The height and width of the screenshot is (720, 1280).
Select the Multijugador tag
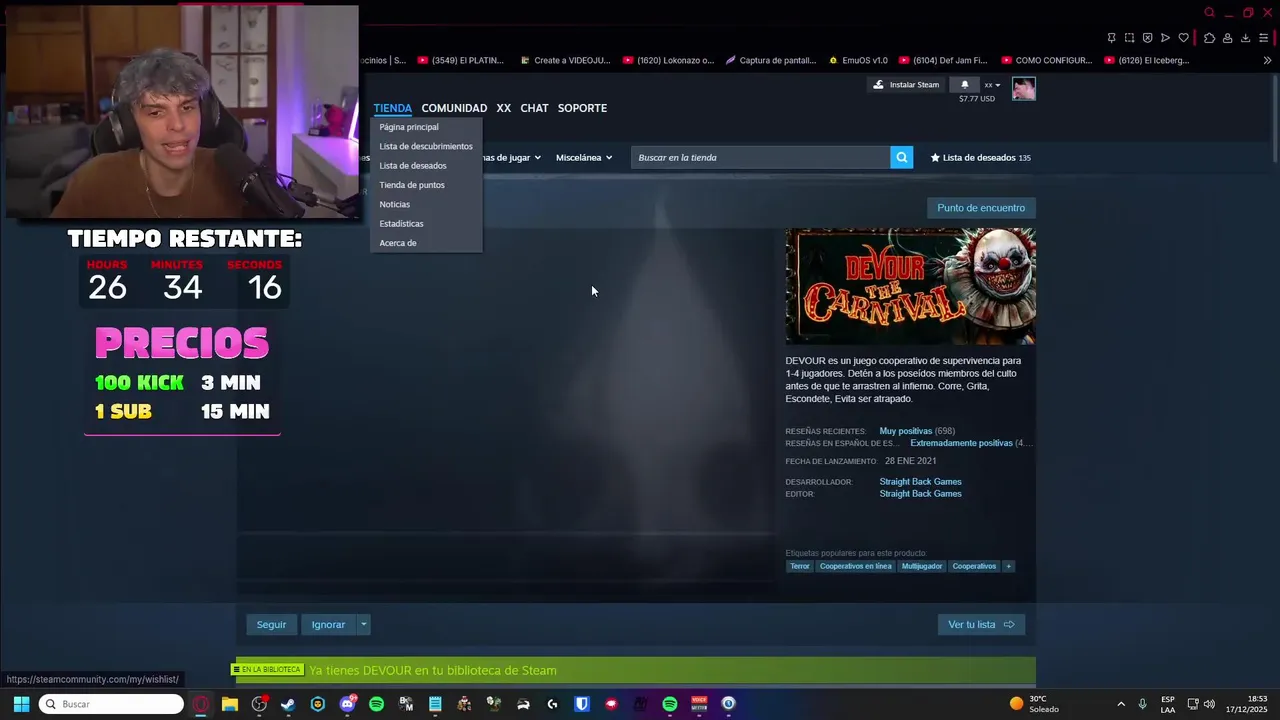[x=922, y=566]
